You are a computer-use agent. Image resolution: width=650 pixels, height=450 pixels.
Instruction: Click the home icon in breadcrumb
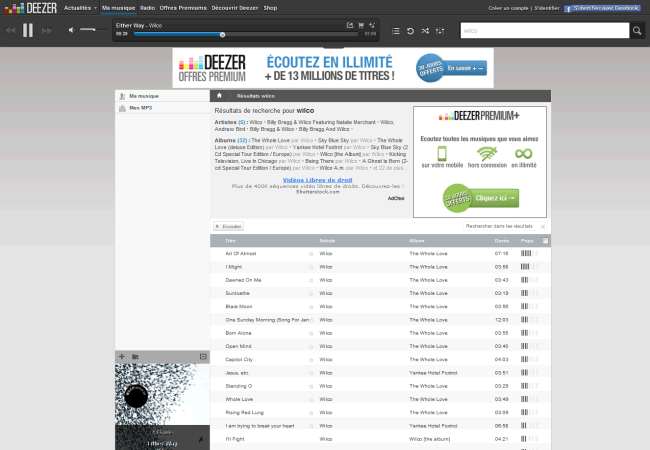pos(219,96)
